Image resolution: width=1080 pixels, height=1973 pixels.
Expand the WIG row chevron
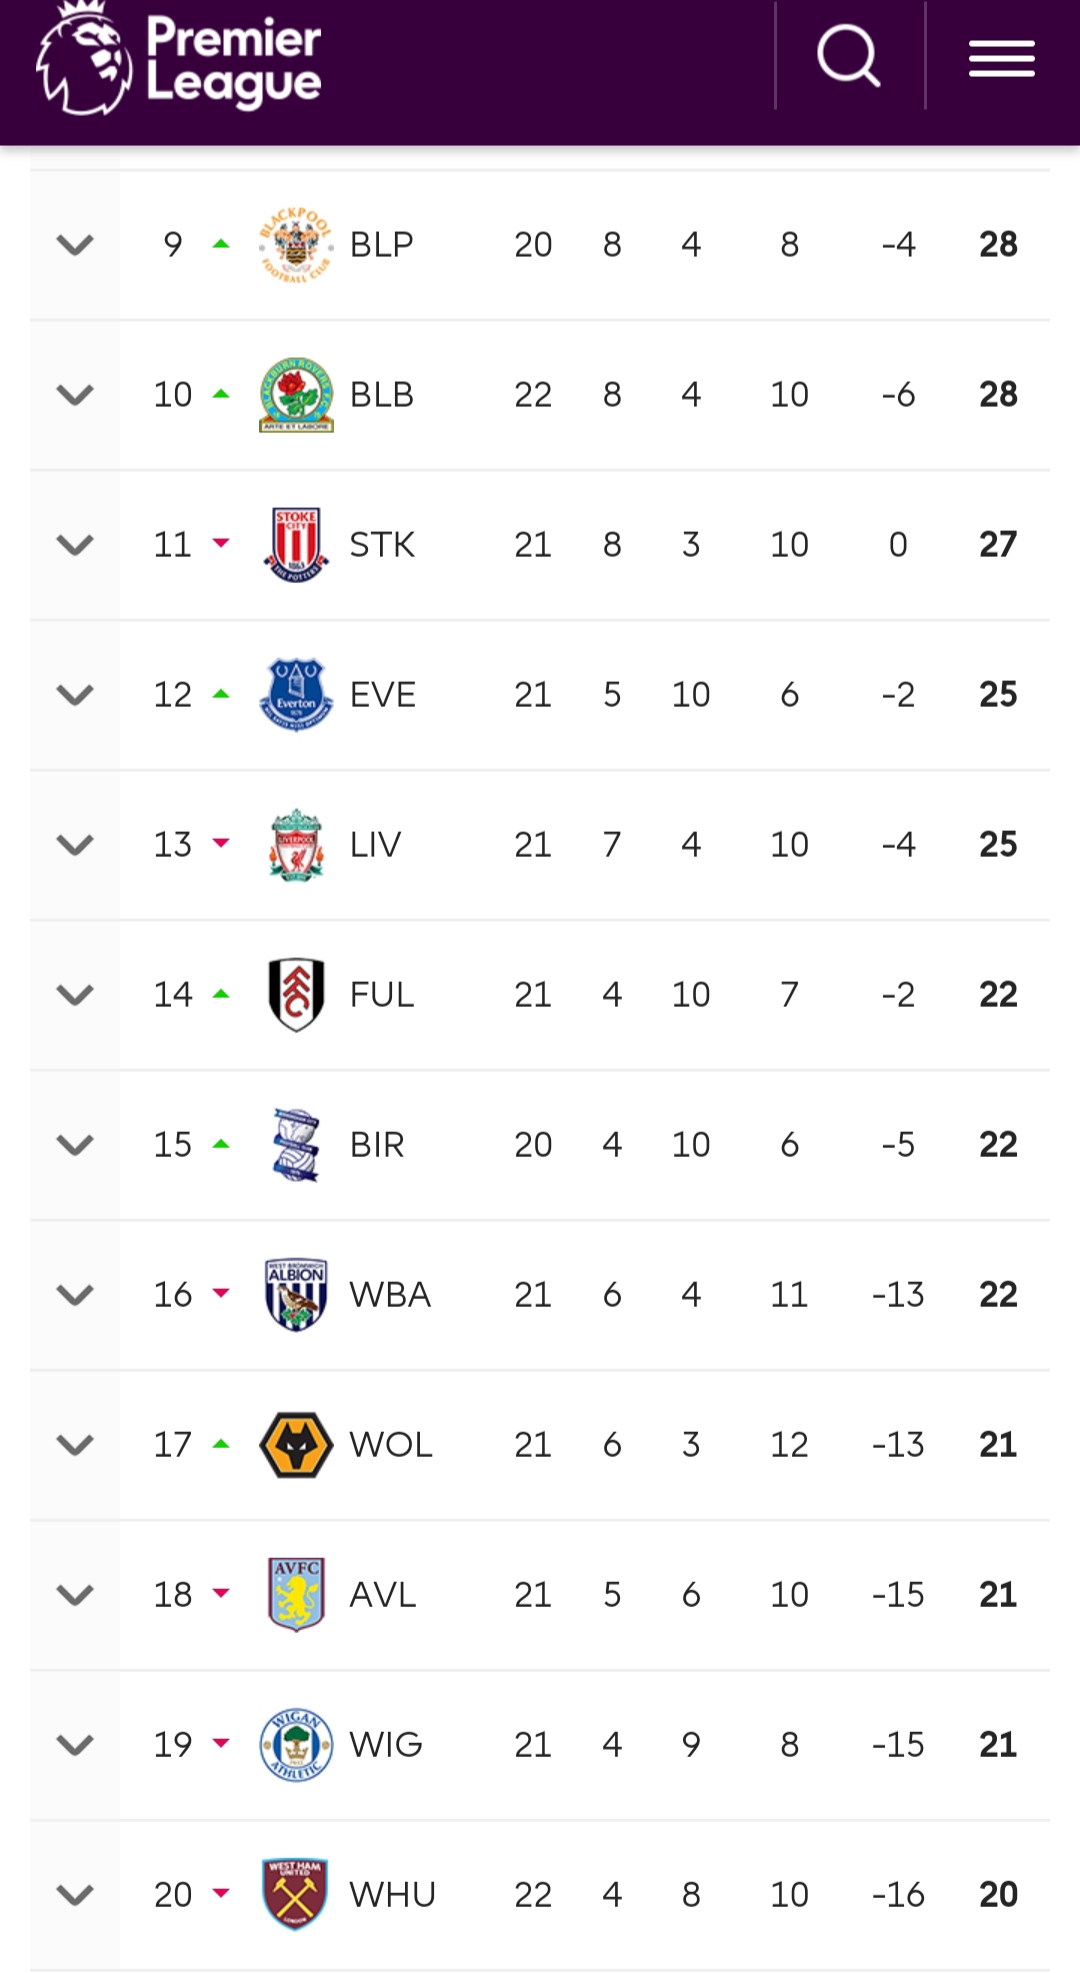pyautogui.click(x=75, y=1745)
